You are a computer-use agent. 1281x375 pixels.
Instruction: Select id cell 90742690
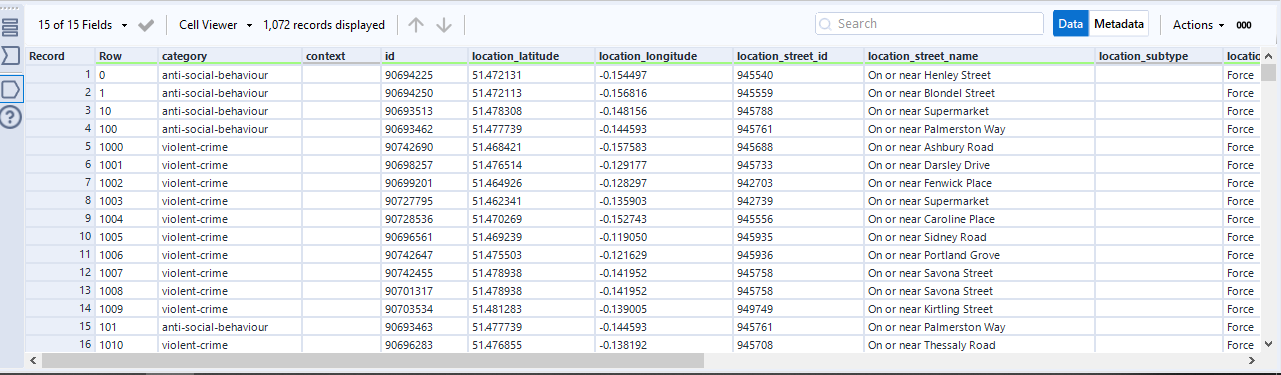tap(424, 147)
